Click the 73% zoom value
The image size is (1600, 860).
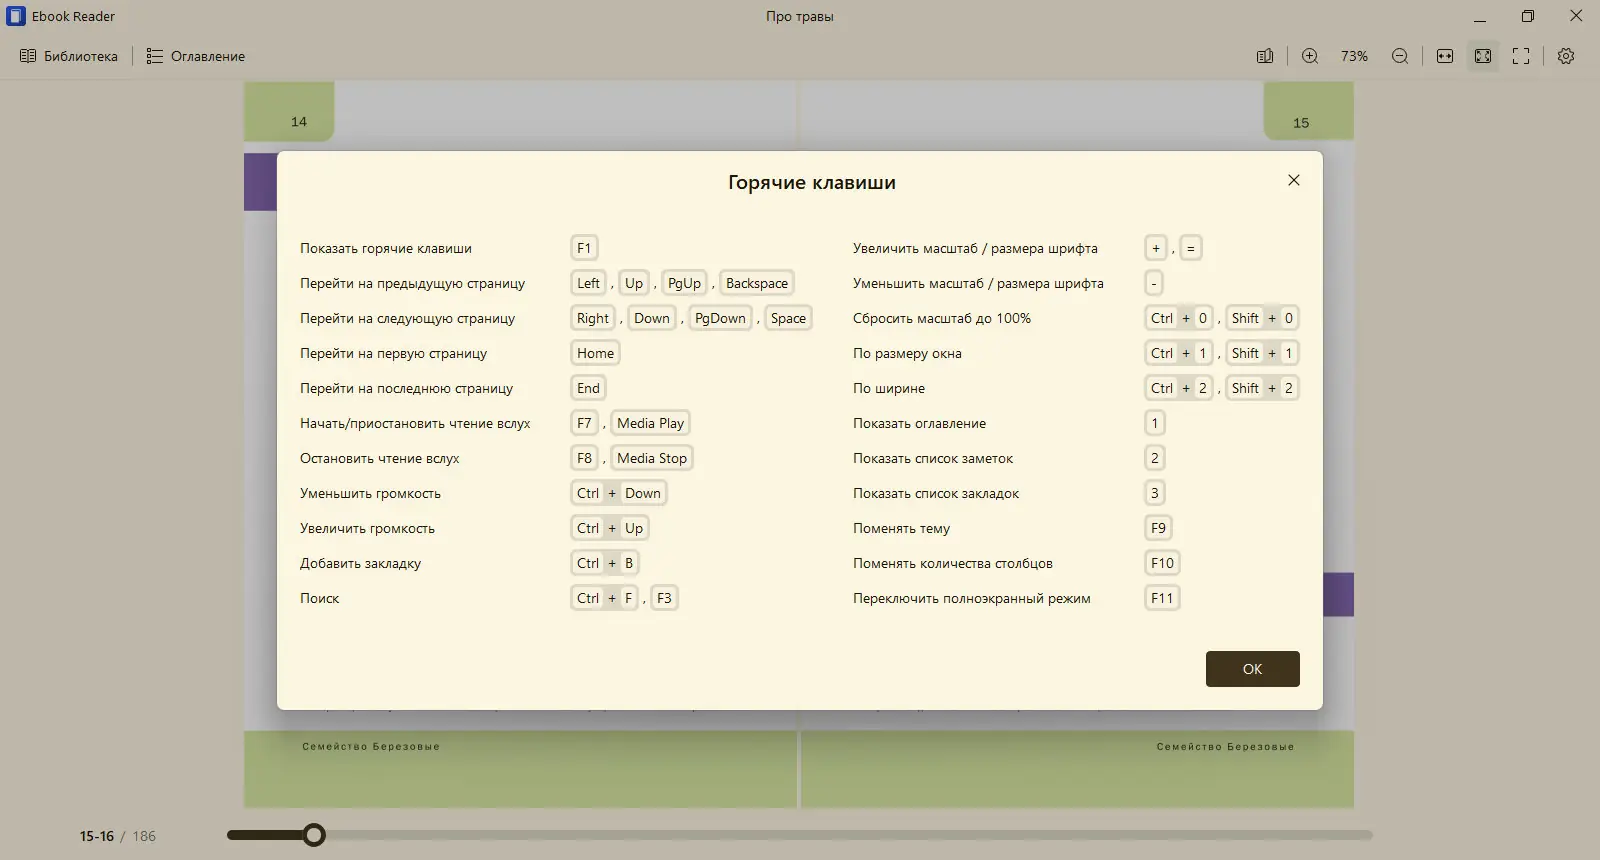click(1354, 56)
